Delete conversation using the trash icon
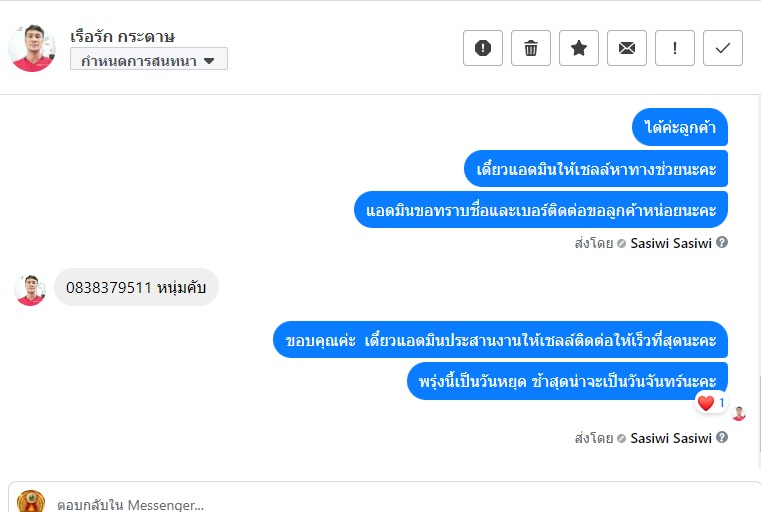 531,48
